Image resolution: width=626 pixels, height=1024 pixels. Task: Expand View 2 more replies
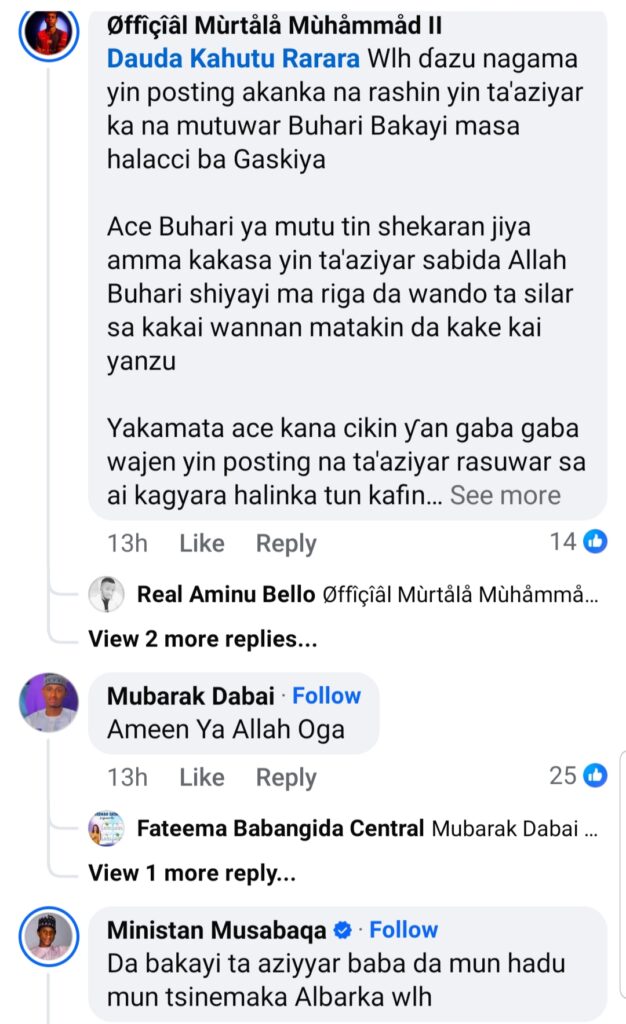coord(203,638)
